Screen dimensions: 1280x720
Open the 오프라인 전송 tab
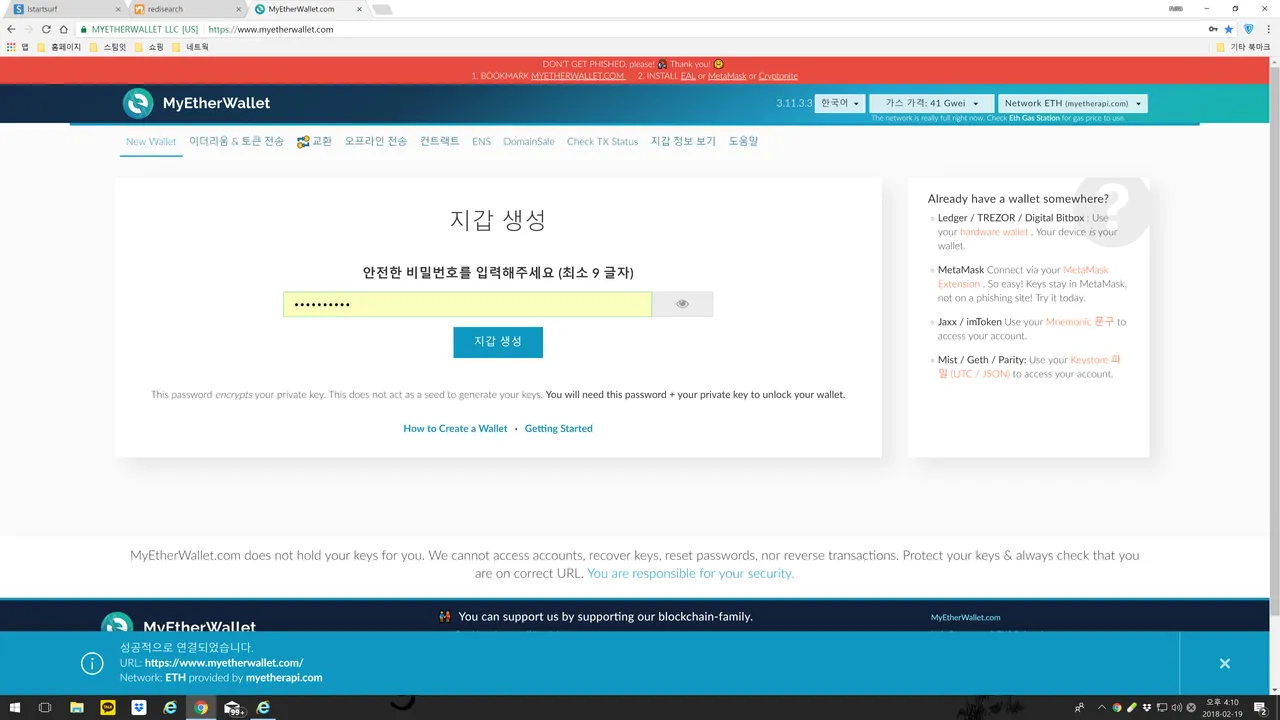[376, 142]
